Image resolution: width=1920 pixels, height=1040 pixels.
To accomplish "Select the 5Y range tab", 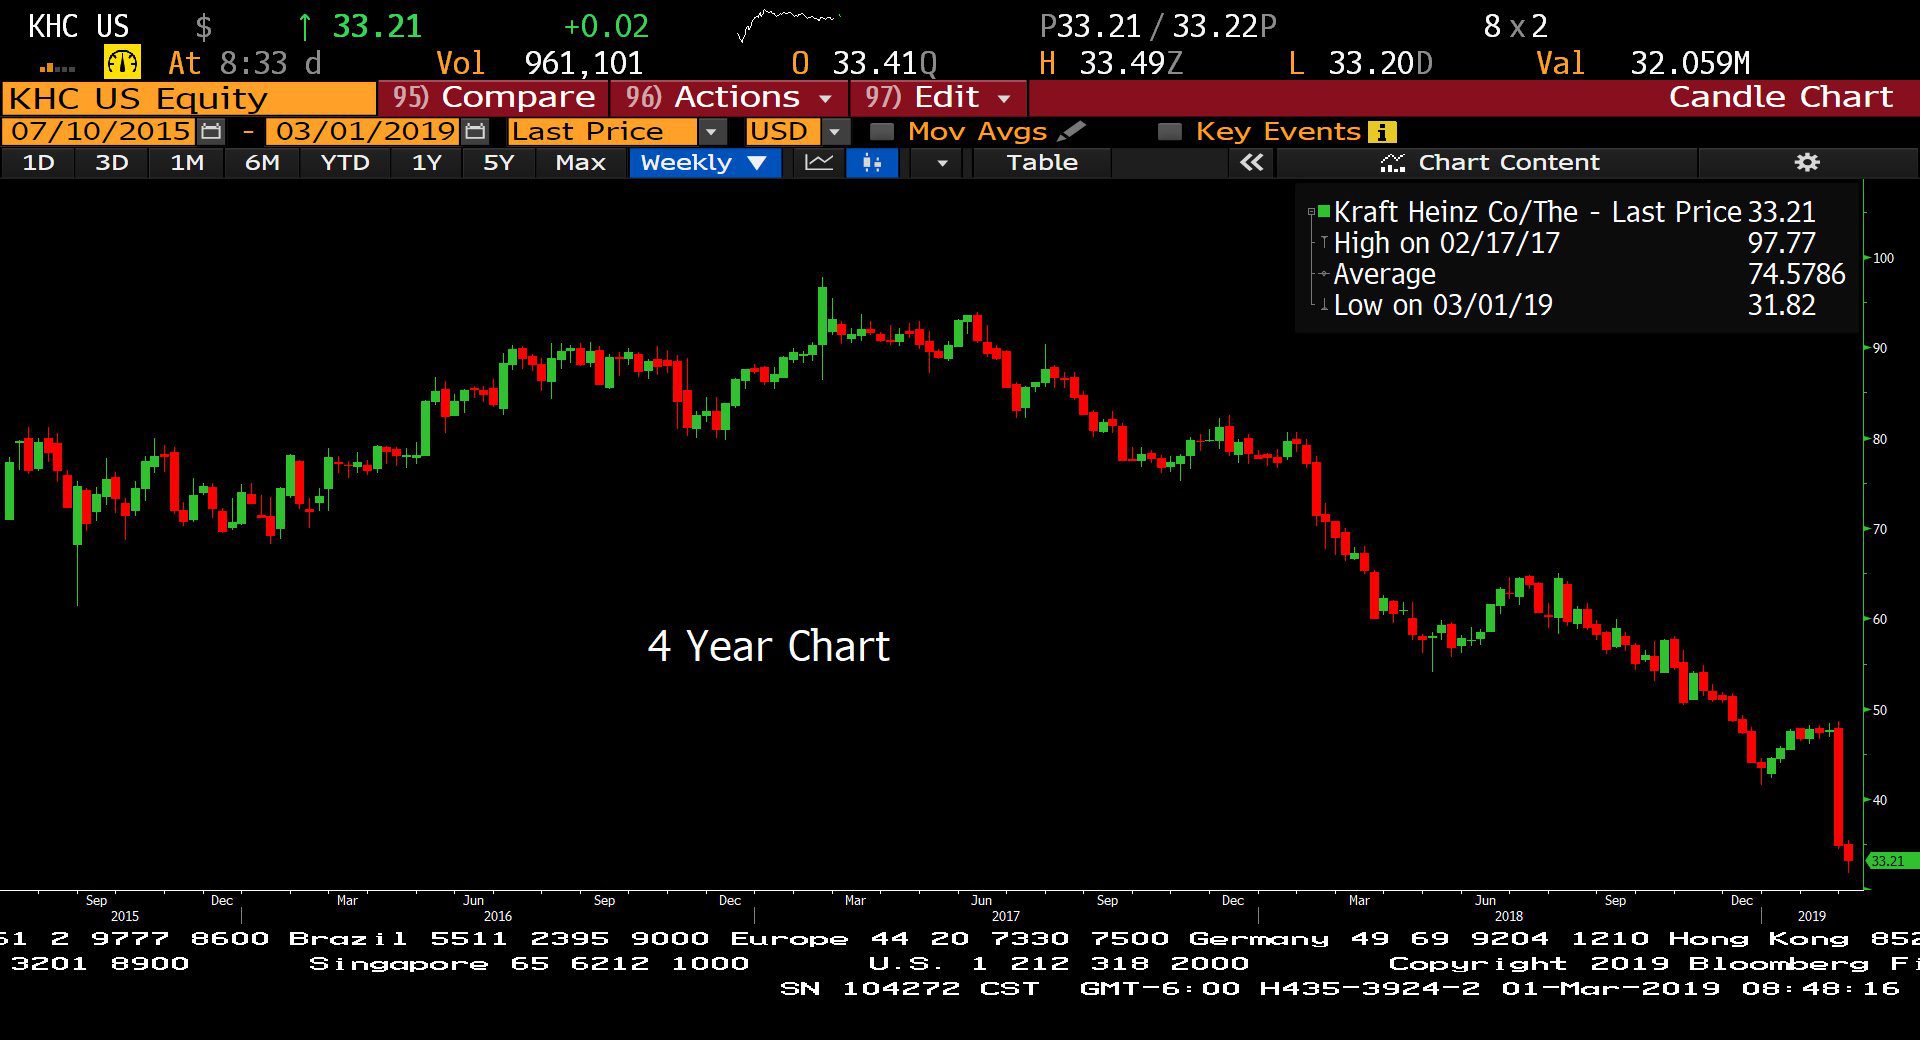I will 498,163.
